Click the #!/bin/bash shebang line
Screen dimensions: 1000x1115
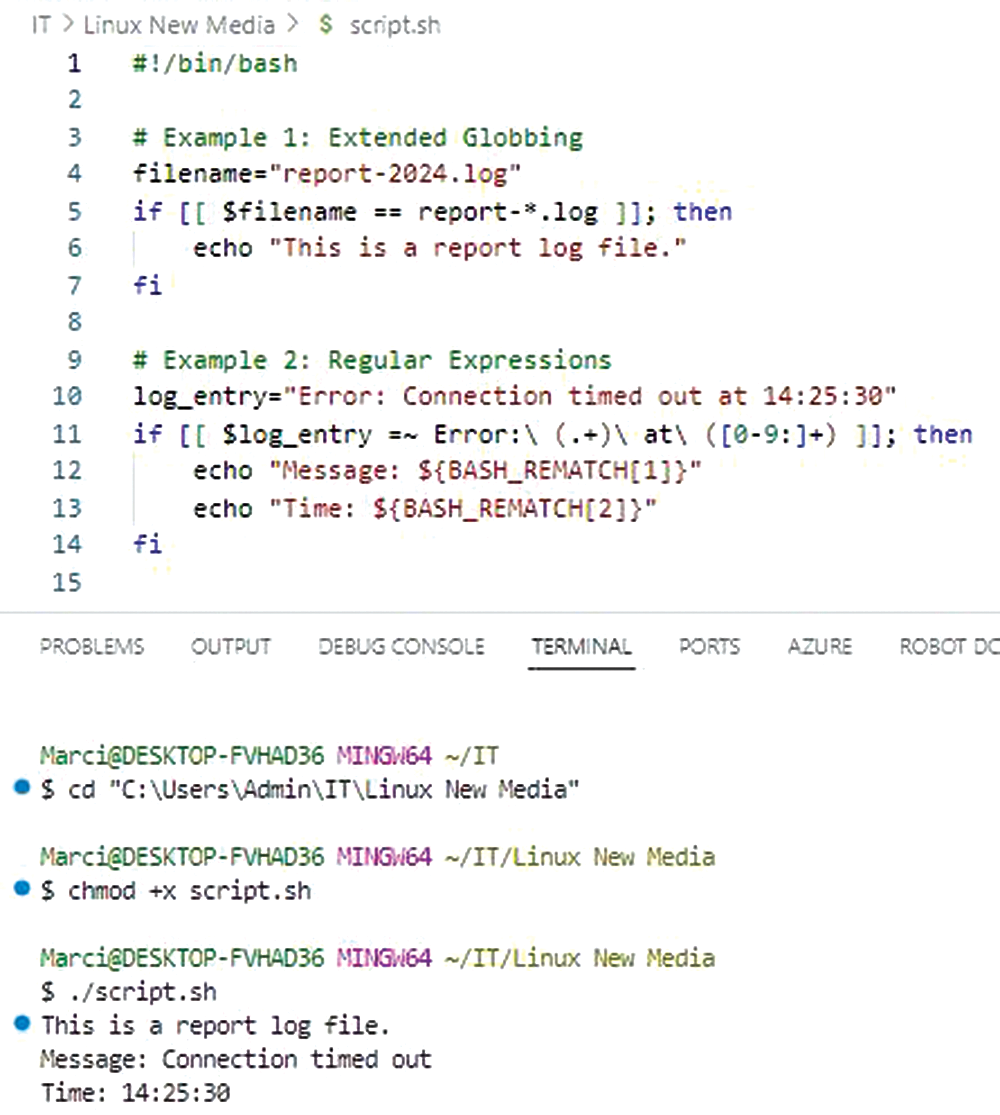pyautogui.click(x=215, y=63)
